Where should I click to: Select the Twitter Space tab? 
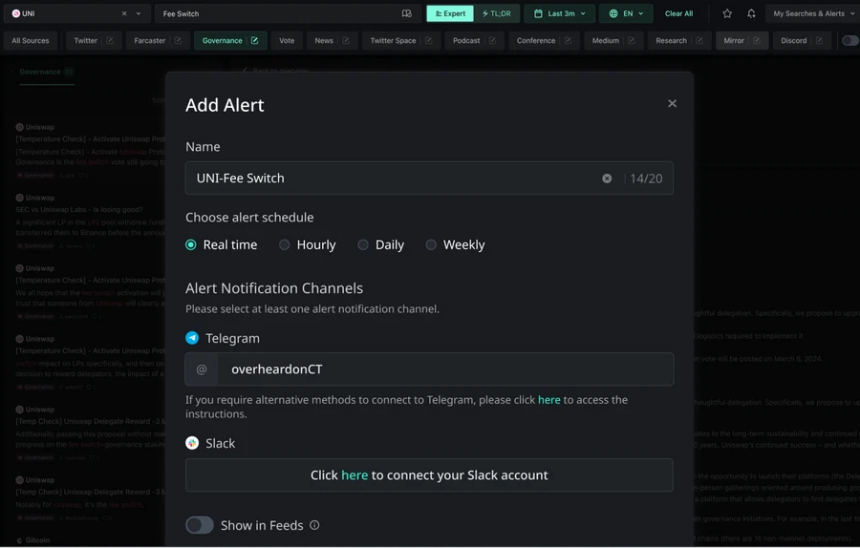393,41
